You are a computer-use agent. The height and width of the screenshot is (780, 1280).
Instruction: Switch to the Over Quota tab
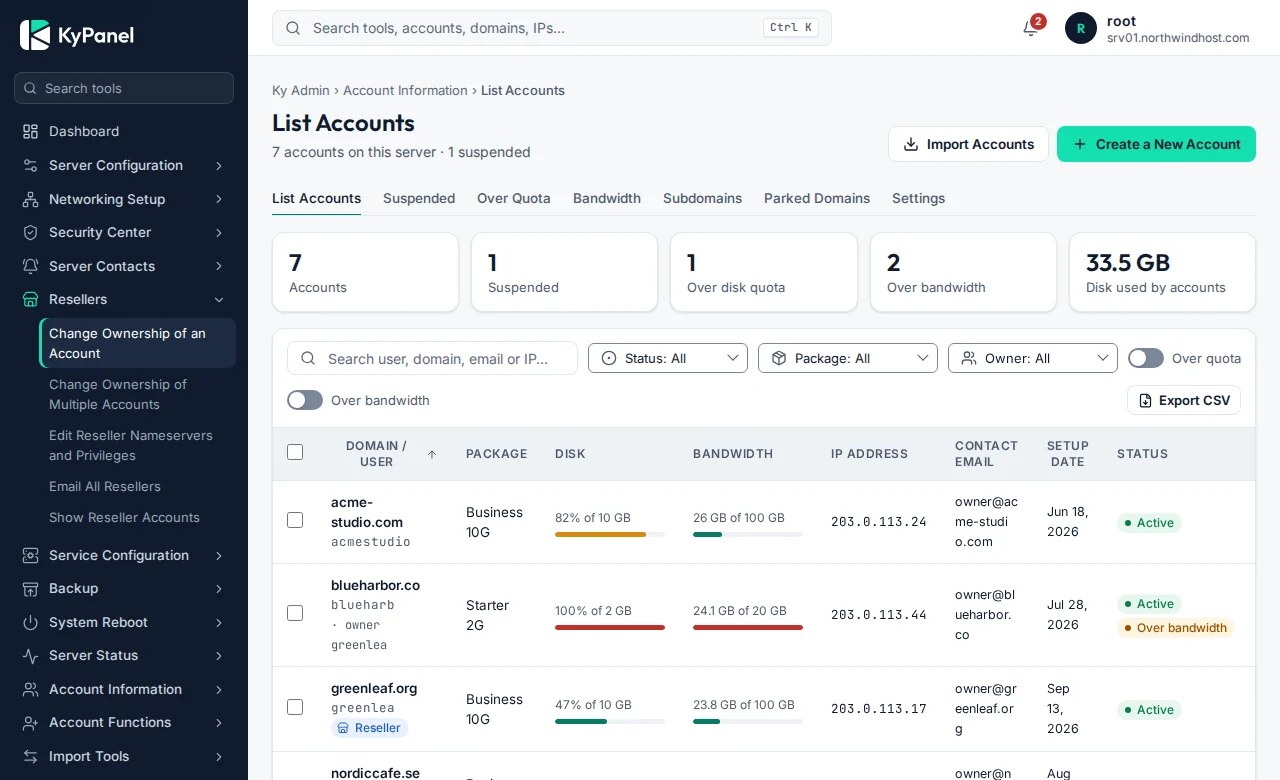[514, 198]
